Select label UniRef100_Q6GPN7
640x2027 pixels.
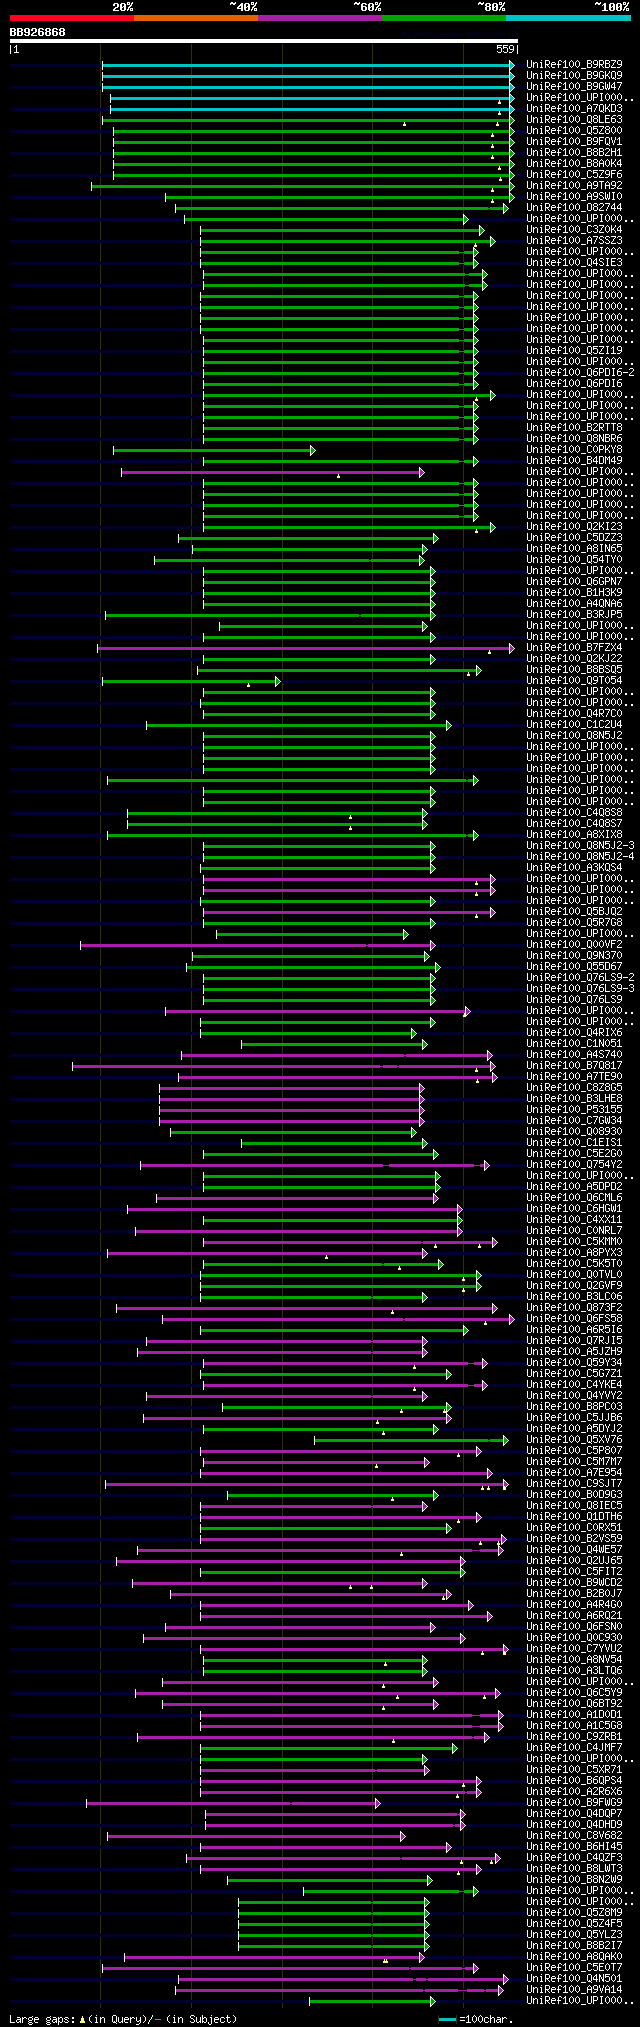click(x=574, y=581)
